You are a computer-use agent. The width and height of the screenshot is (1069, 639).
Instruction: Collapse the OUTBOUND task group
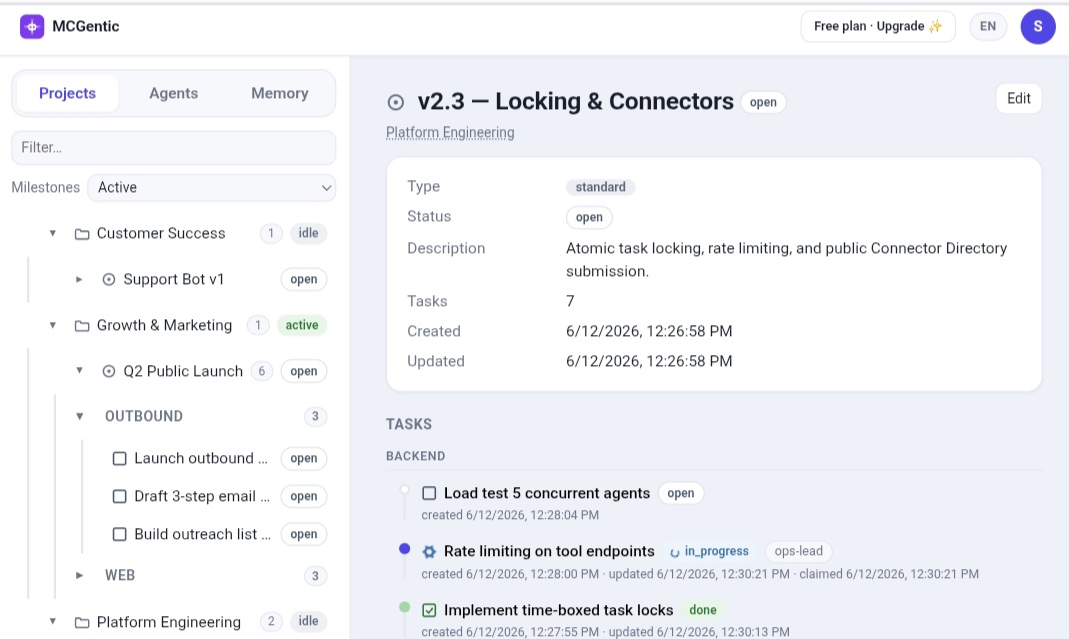[x=79, y=416]
